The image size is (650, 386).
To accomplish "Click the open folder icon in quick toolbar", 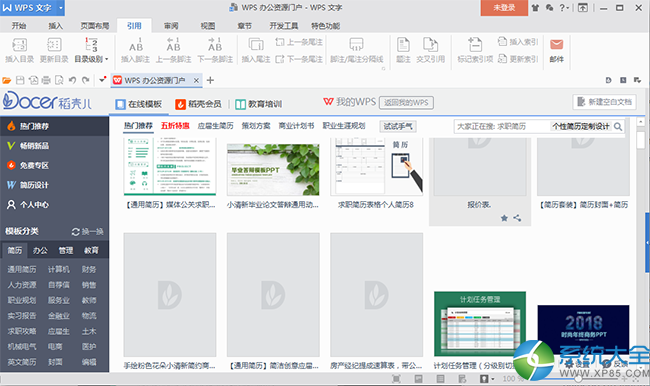I will tap(7, 80).
